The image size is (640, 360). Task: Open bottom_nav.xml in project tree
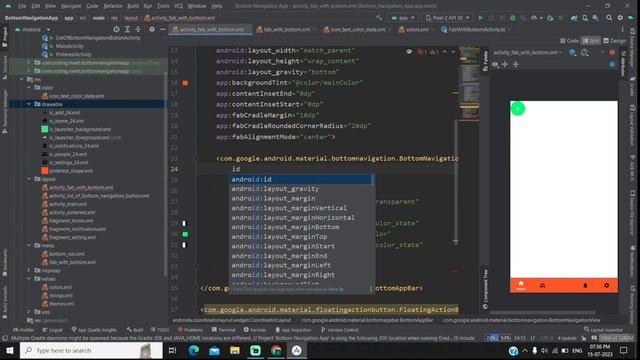[64, 254]
